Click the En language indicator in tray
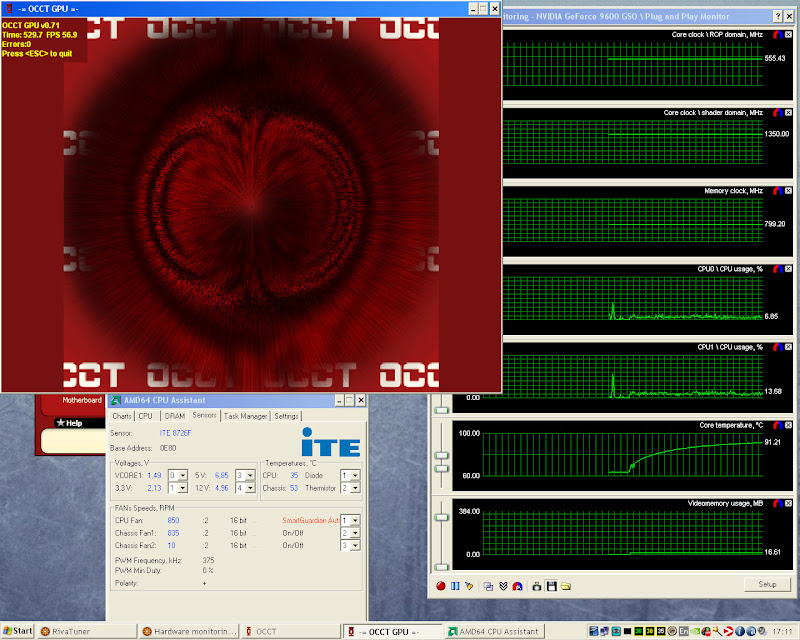Screen dimensions: 800x640 683,631
